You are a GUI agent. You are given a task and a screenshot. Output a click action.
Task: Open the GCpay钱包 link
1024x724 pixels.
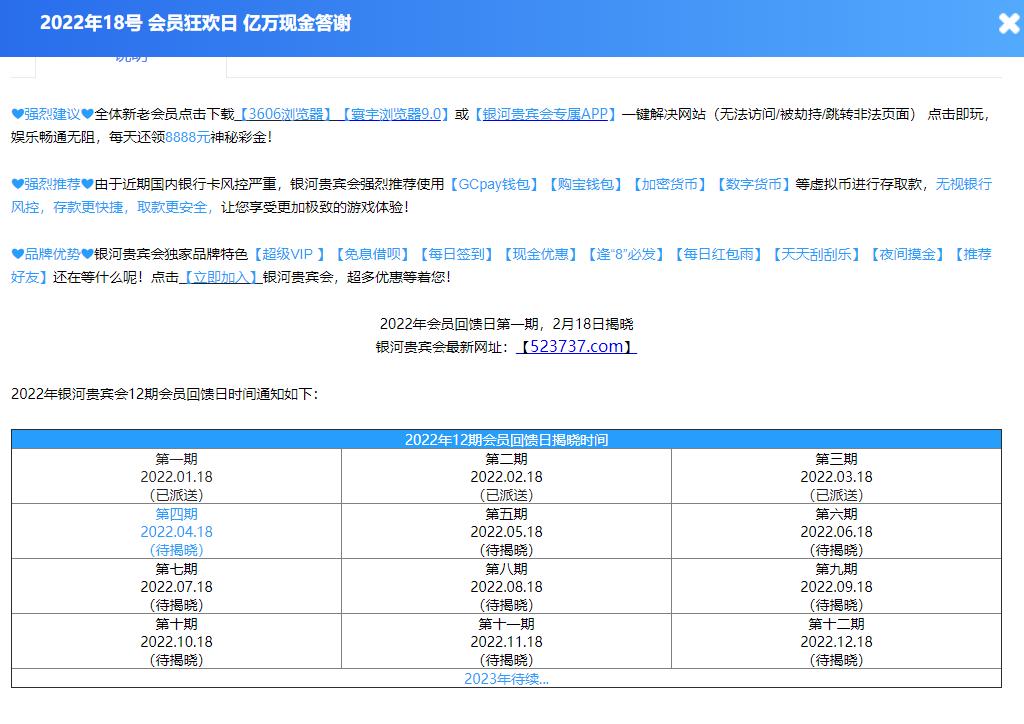[493, 184]
